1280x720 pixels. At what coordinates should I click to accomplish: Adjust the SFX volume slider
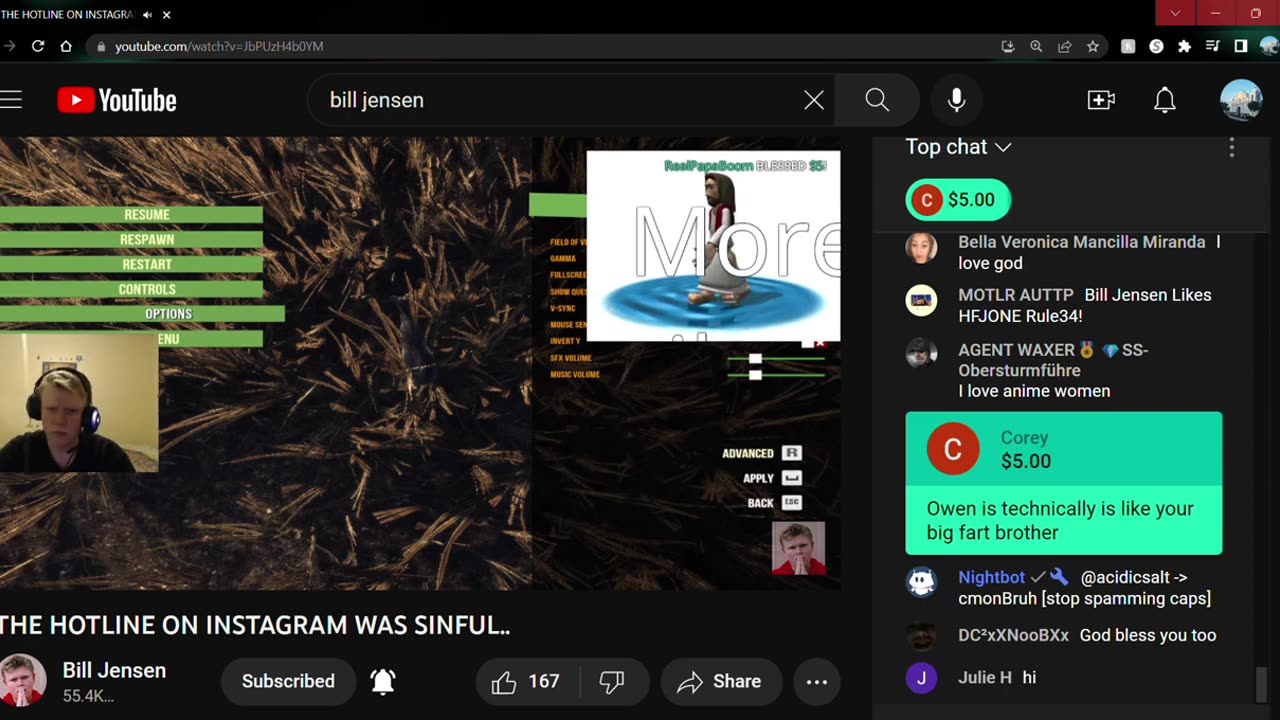click(755, 358)
